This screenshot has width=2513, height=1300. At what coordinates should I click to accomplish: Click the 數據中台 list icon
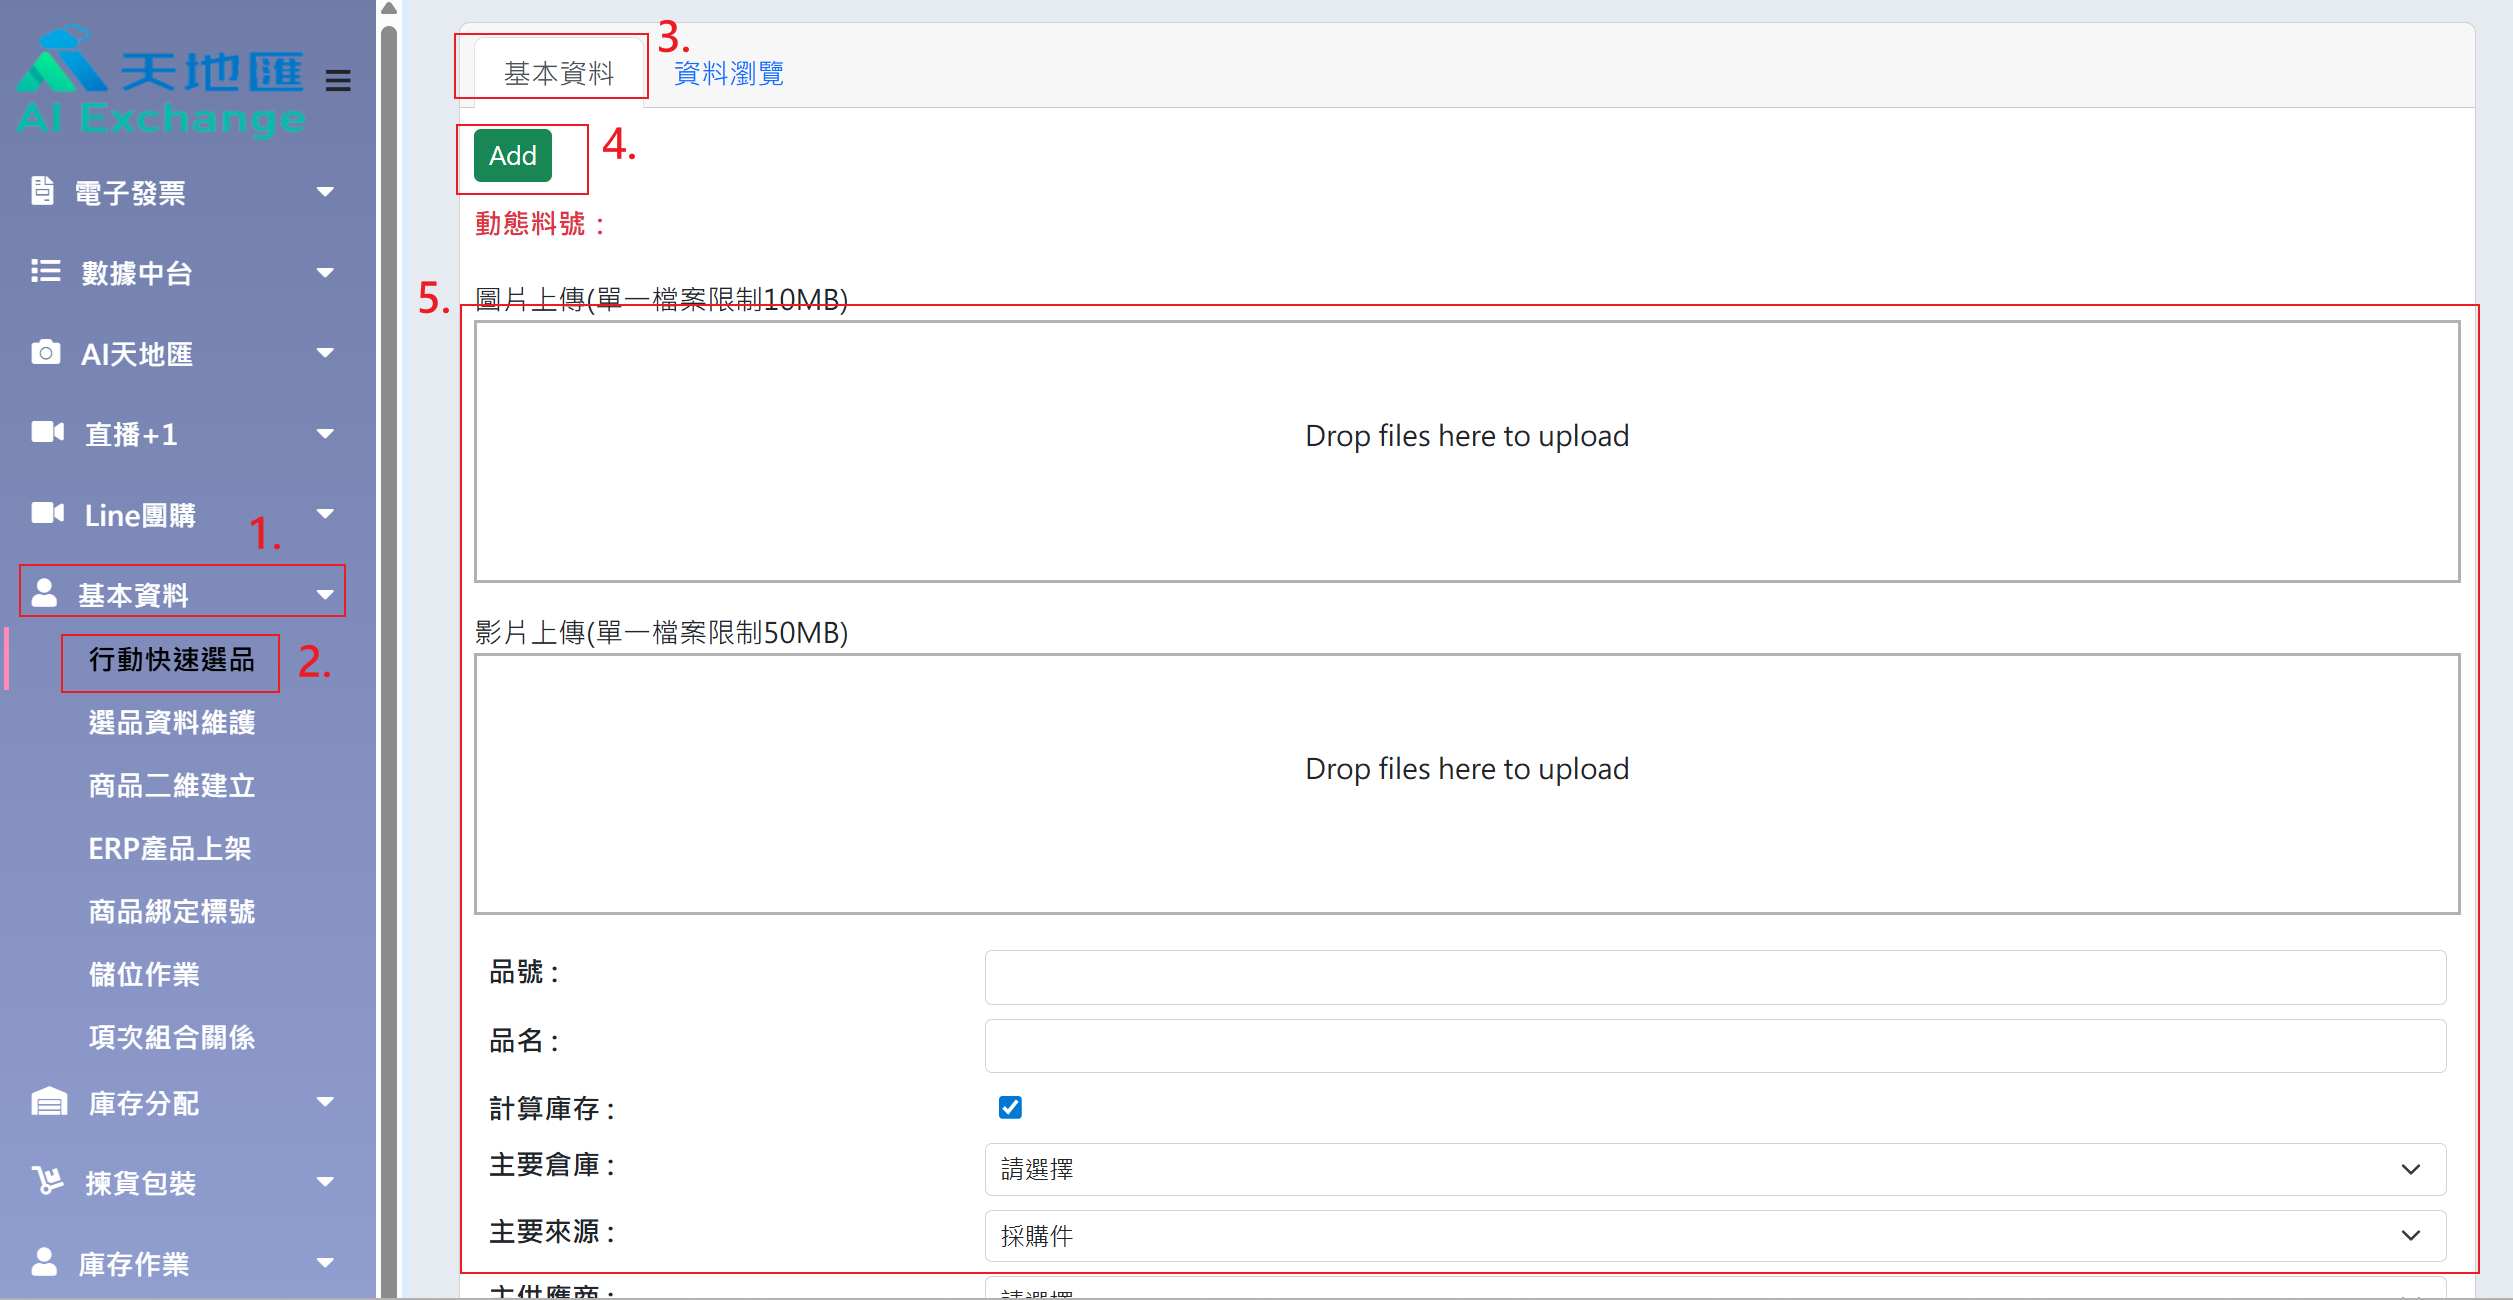click(45, 271)
